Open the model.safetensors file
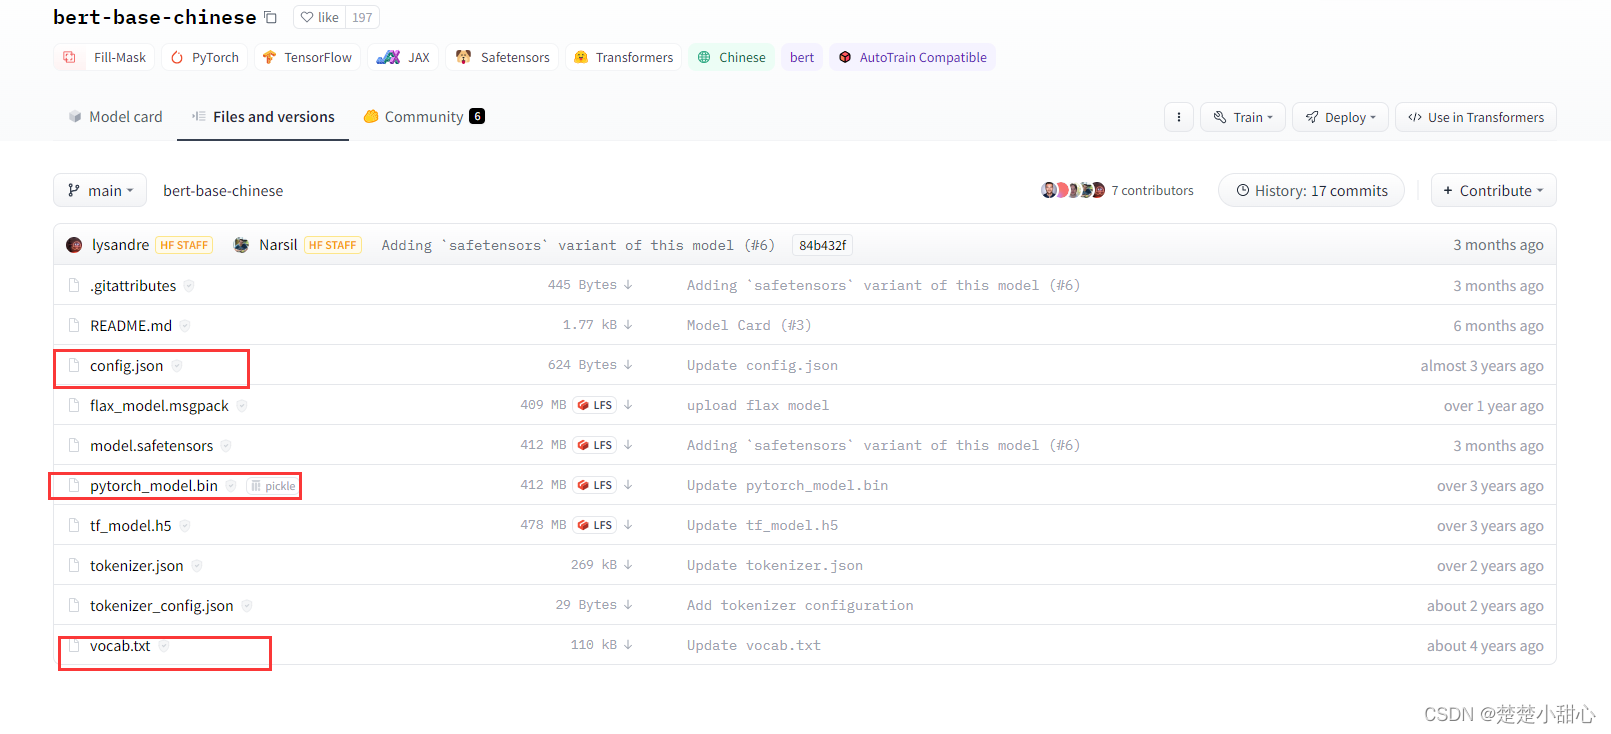Image resolution: width=1611 pixels, height=734 pixels. click(151, 445)
